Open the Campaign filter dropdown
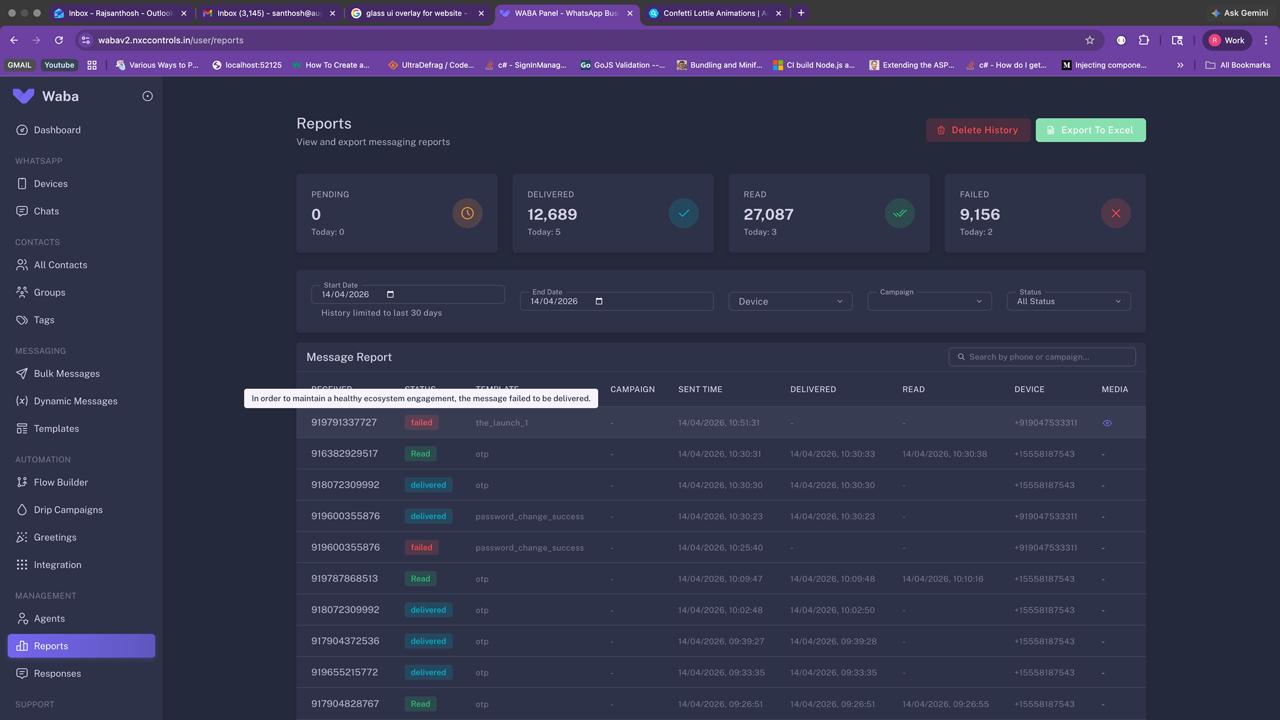The image size is (1280, 720). 928,301
